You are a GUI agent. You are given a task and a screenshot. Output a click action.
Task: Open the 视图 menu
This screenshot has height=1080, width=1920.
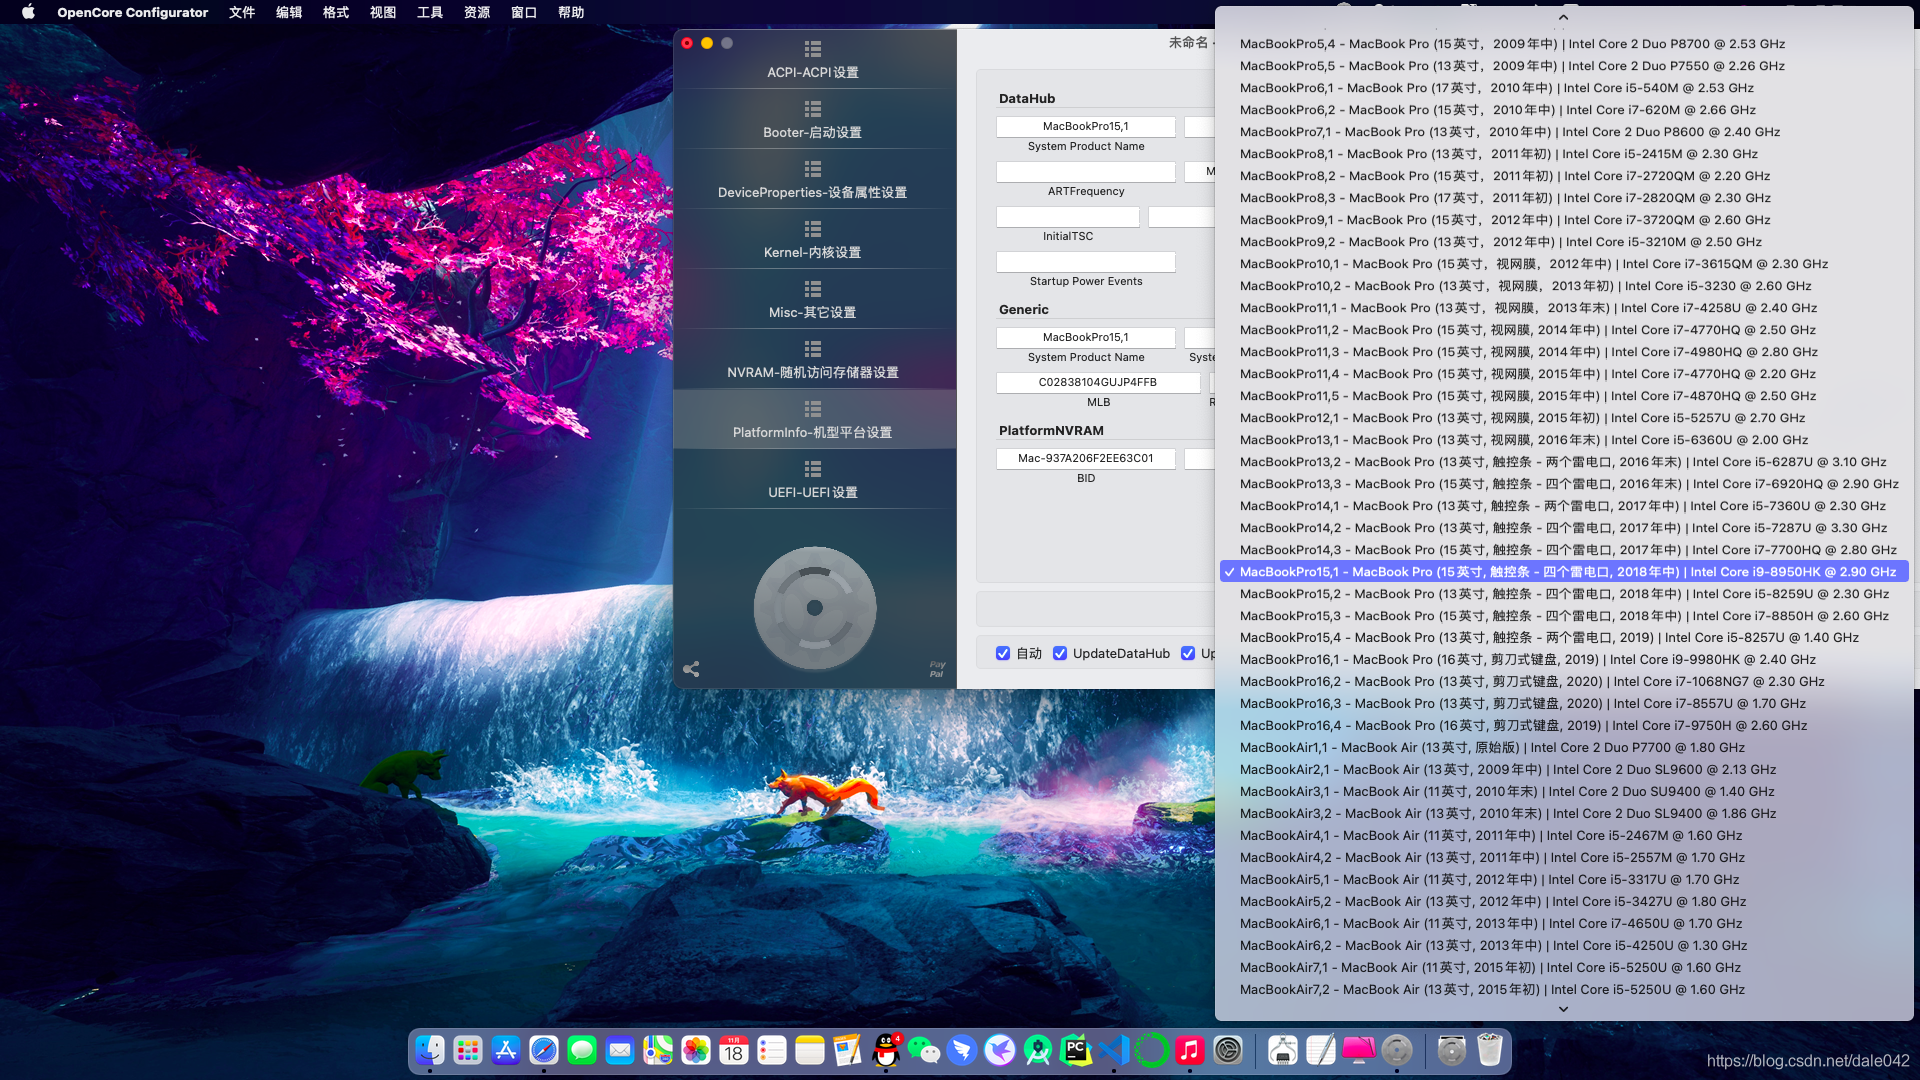point(383,12)
